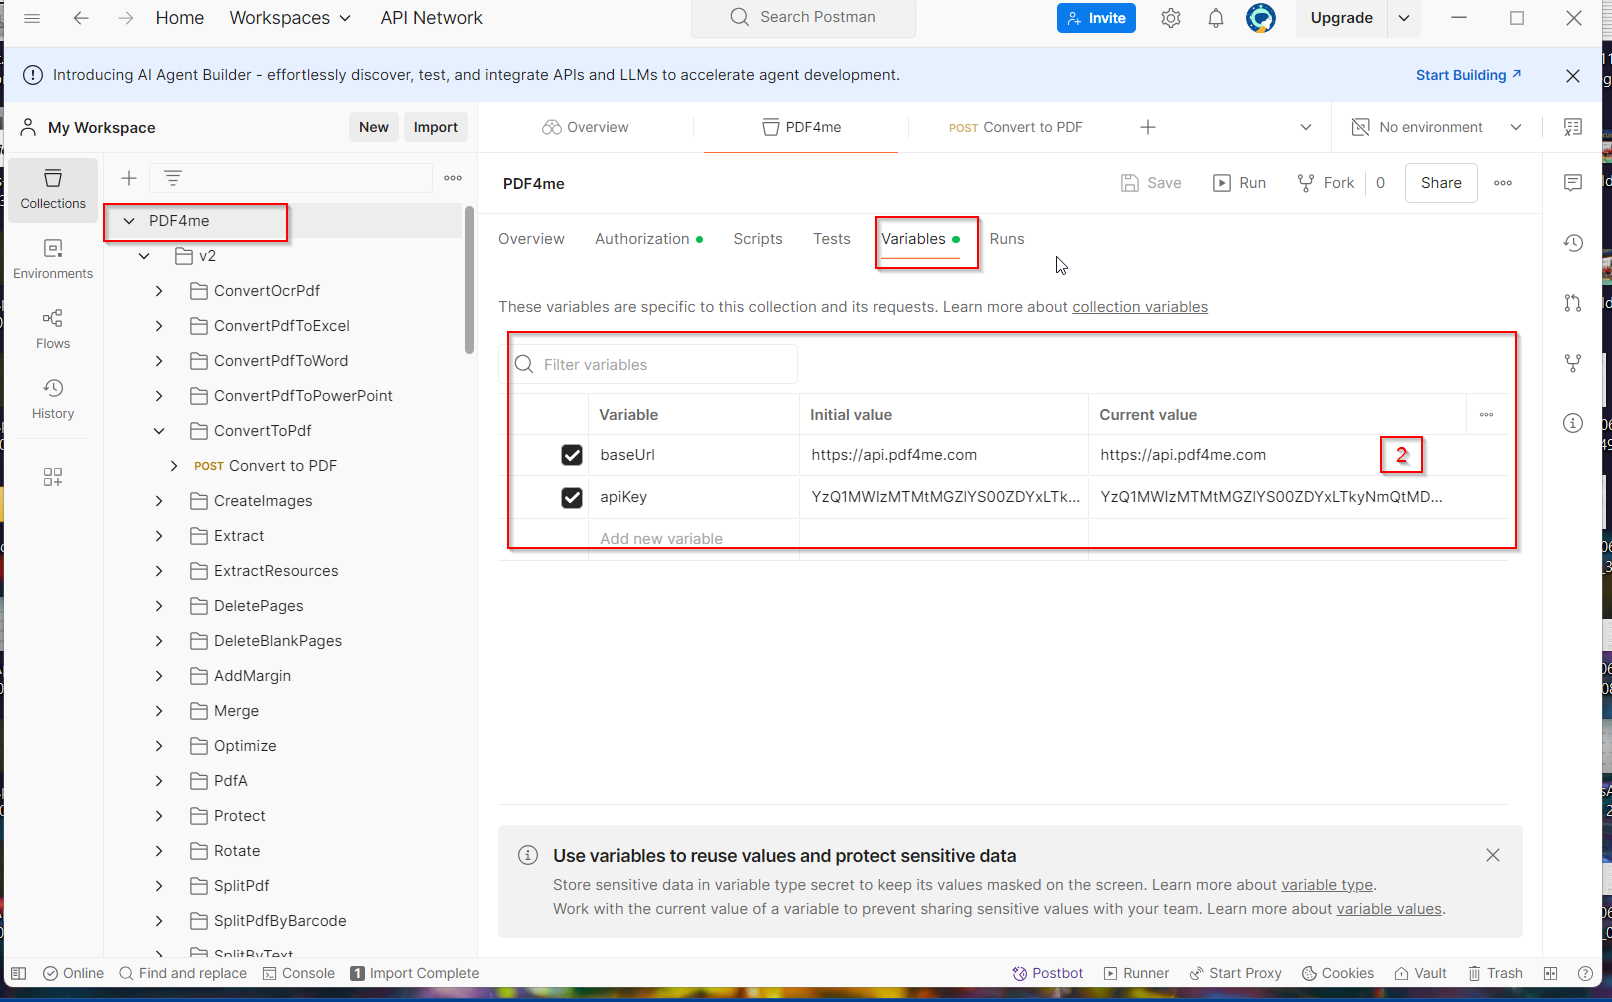Run the PDF4me collection
1612x1002 pixels.
coord(1240,183)
